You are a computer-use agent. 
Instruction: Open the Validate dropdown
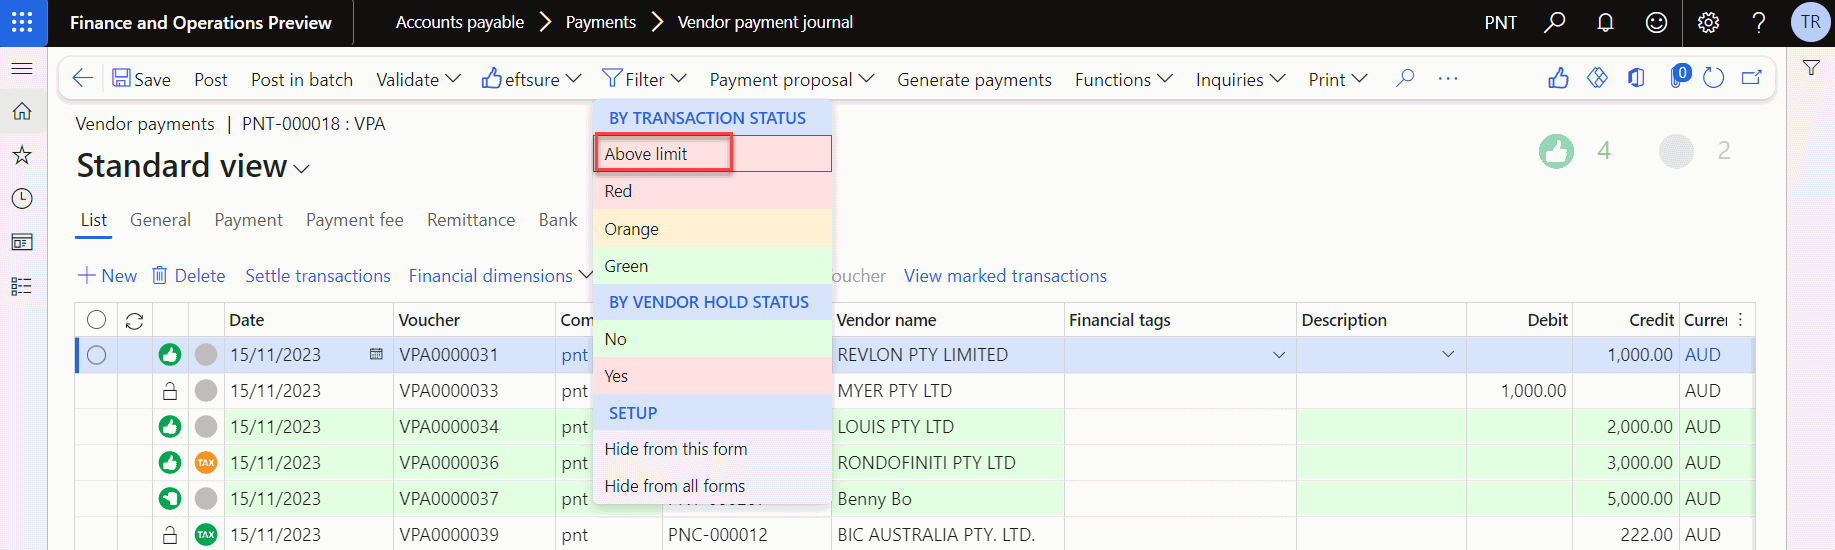(418, 79)
